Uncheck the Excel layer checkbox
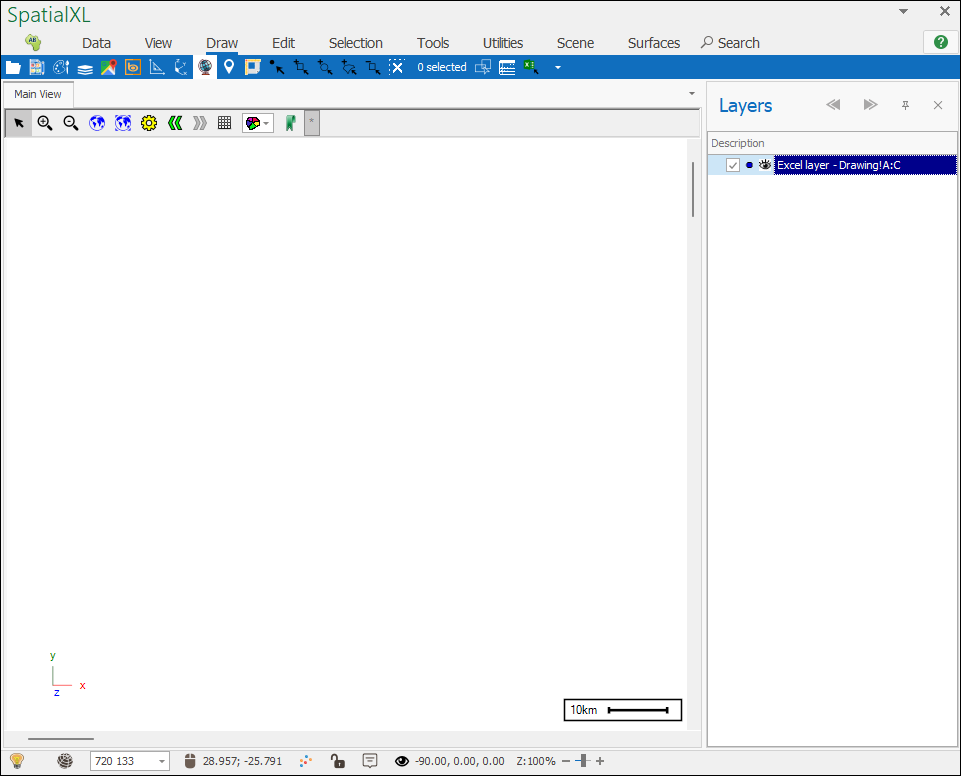 [x=733, y=165]
